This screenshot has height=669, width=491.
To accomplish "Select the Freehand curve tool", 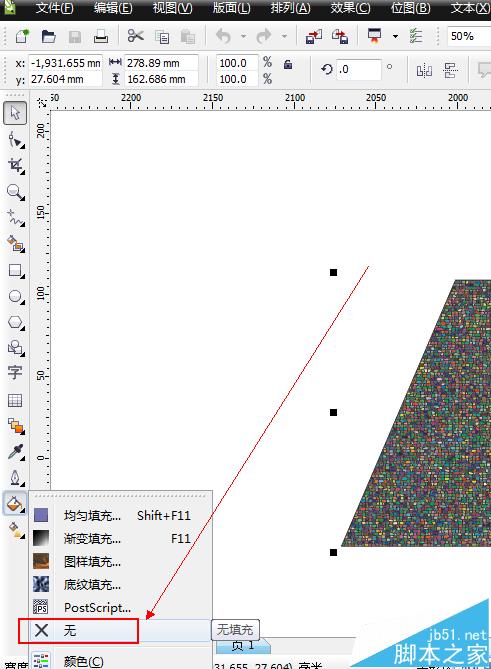I will coord(16,218).
